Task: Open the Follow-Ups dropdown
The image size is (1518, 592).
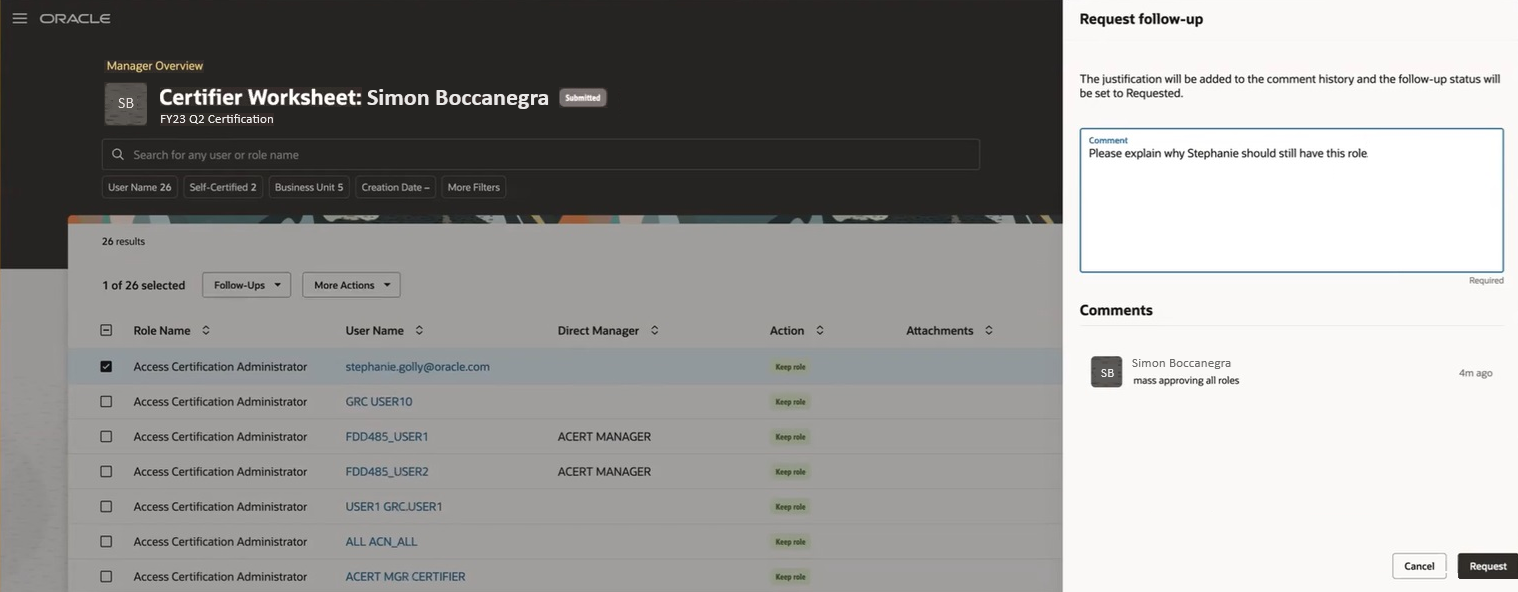Action: click(x=246, y=284)
